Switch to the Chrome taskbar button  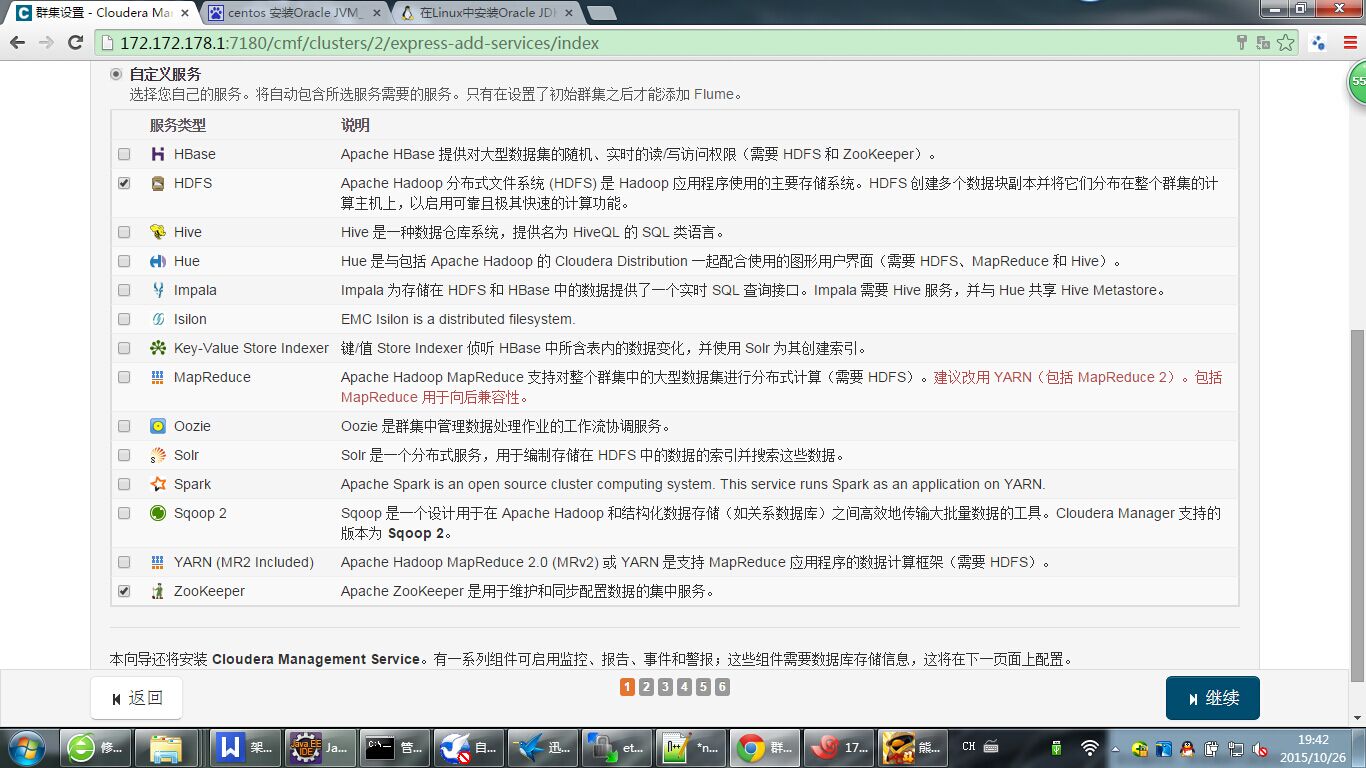(767, 747)
